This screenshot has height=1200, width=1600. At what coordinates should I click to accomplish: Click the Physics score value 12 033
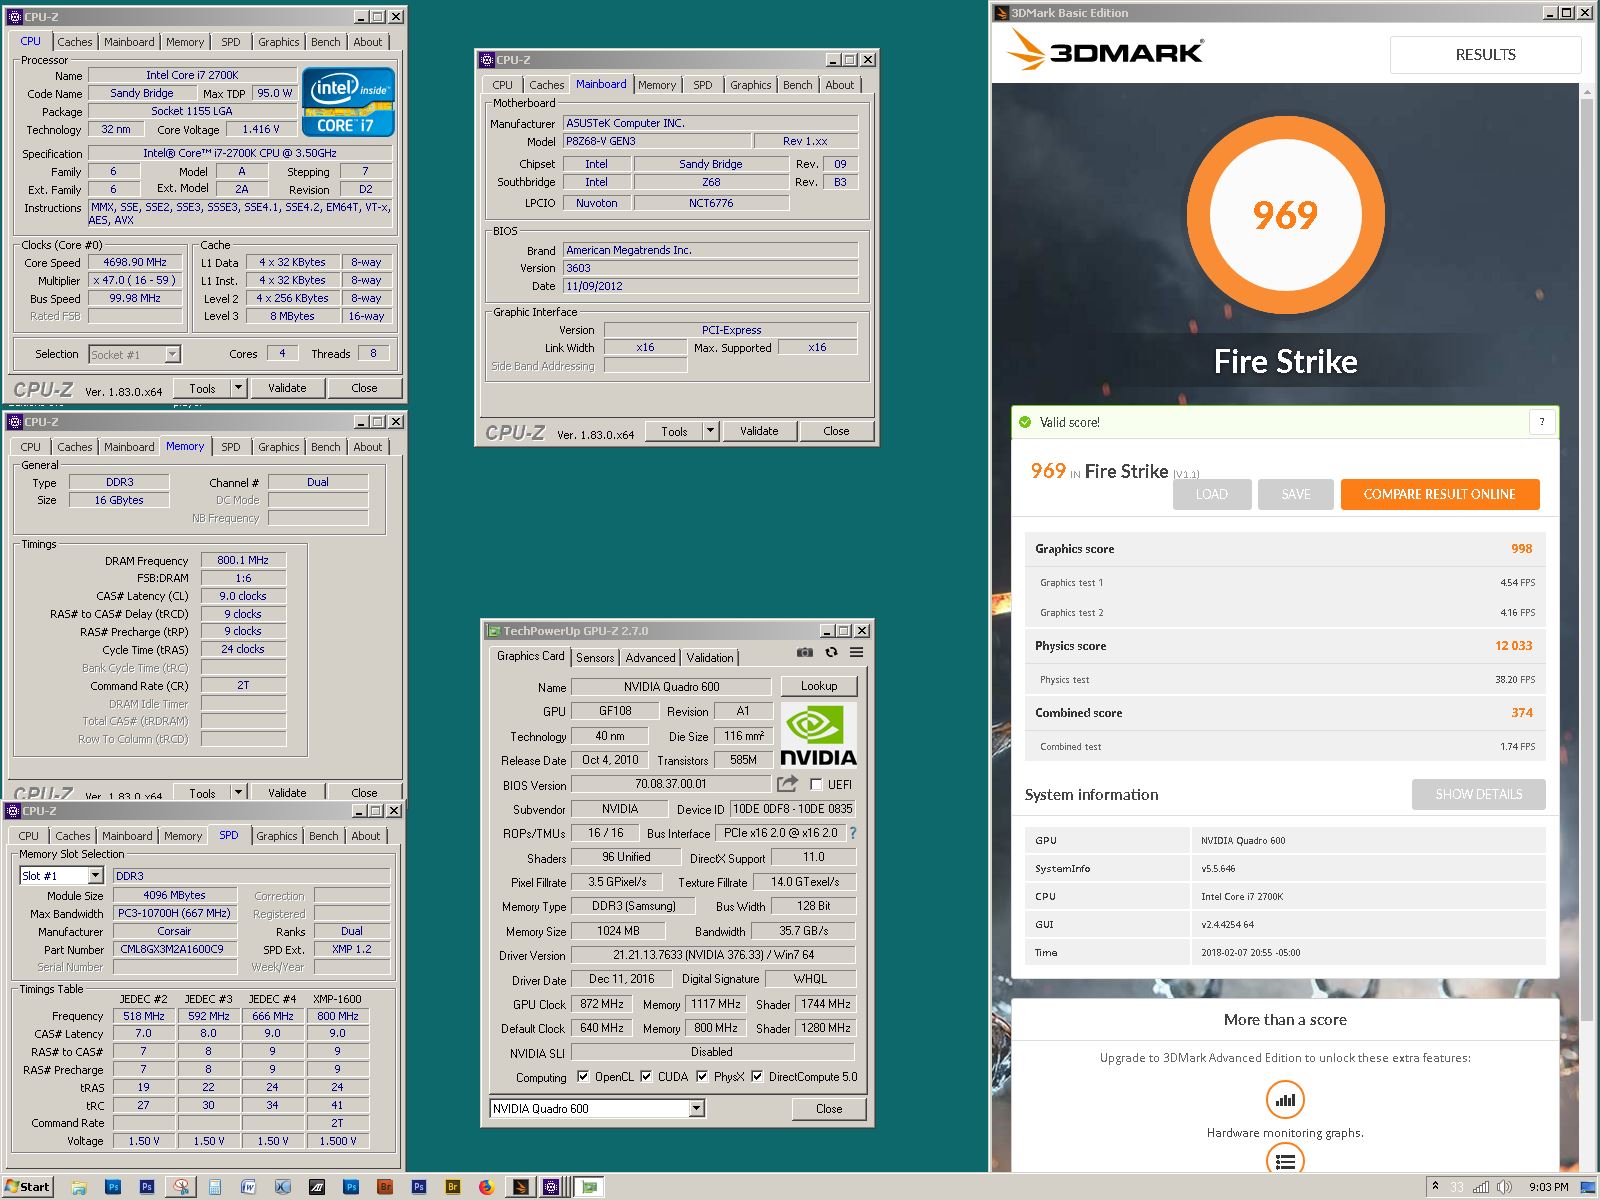[1513, 646]
